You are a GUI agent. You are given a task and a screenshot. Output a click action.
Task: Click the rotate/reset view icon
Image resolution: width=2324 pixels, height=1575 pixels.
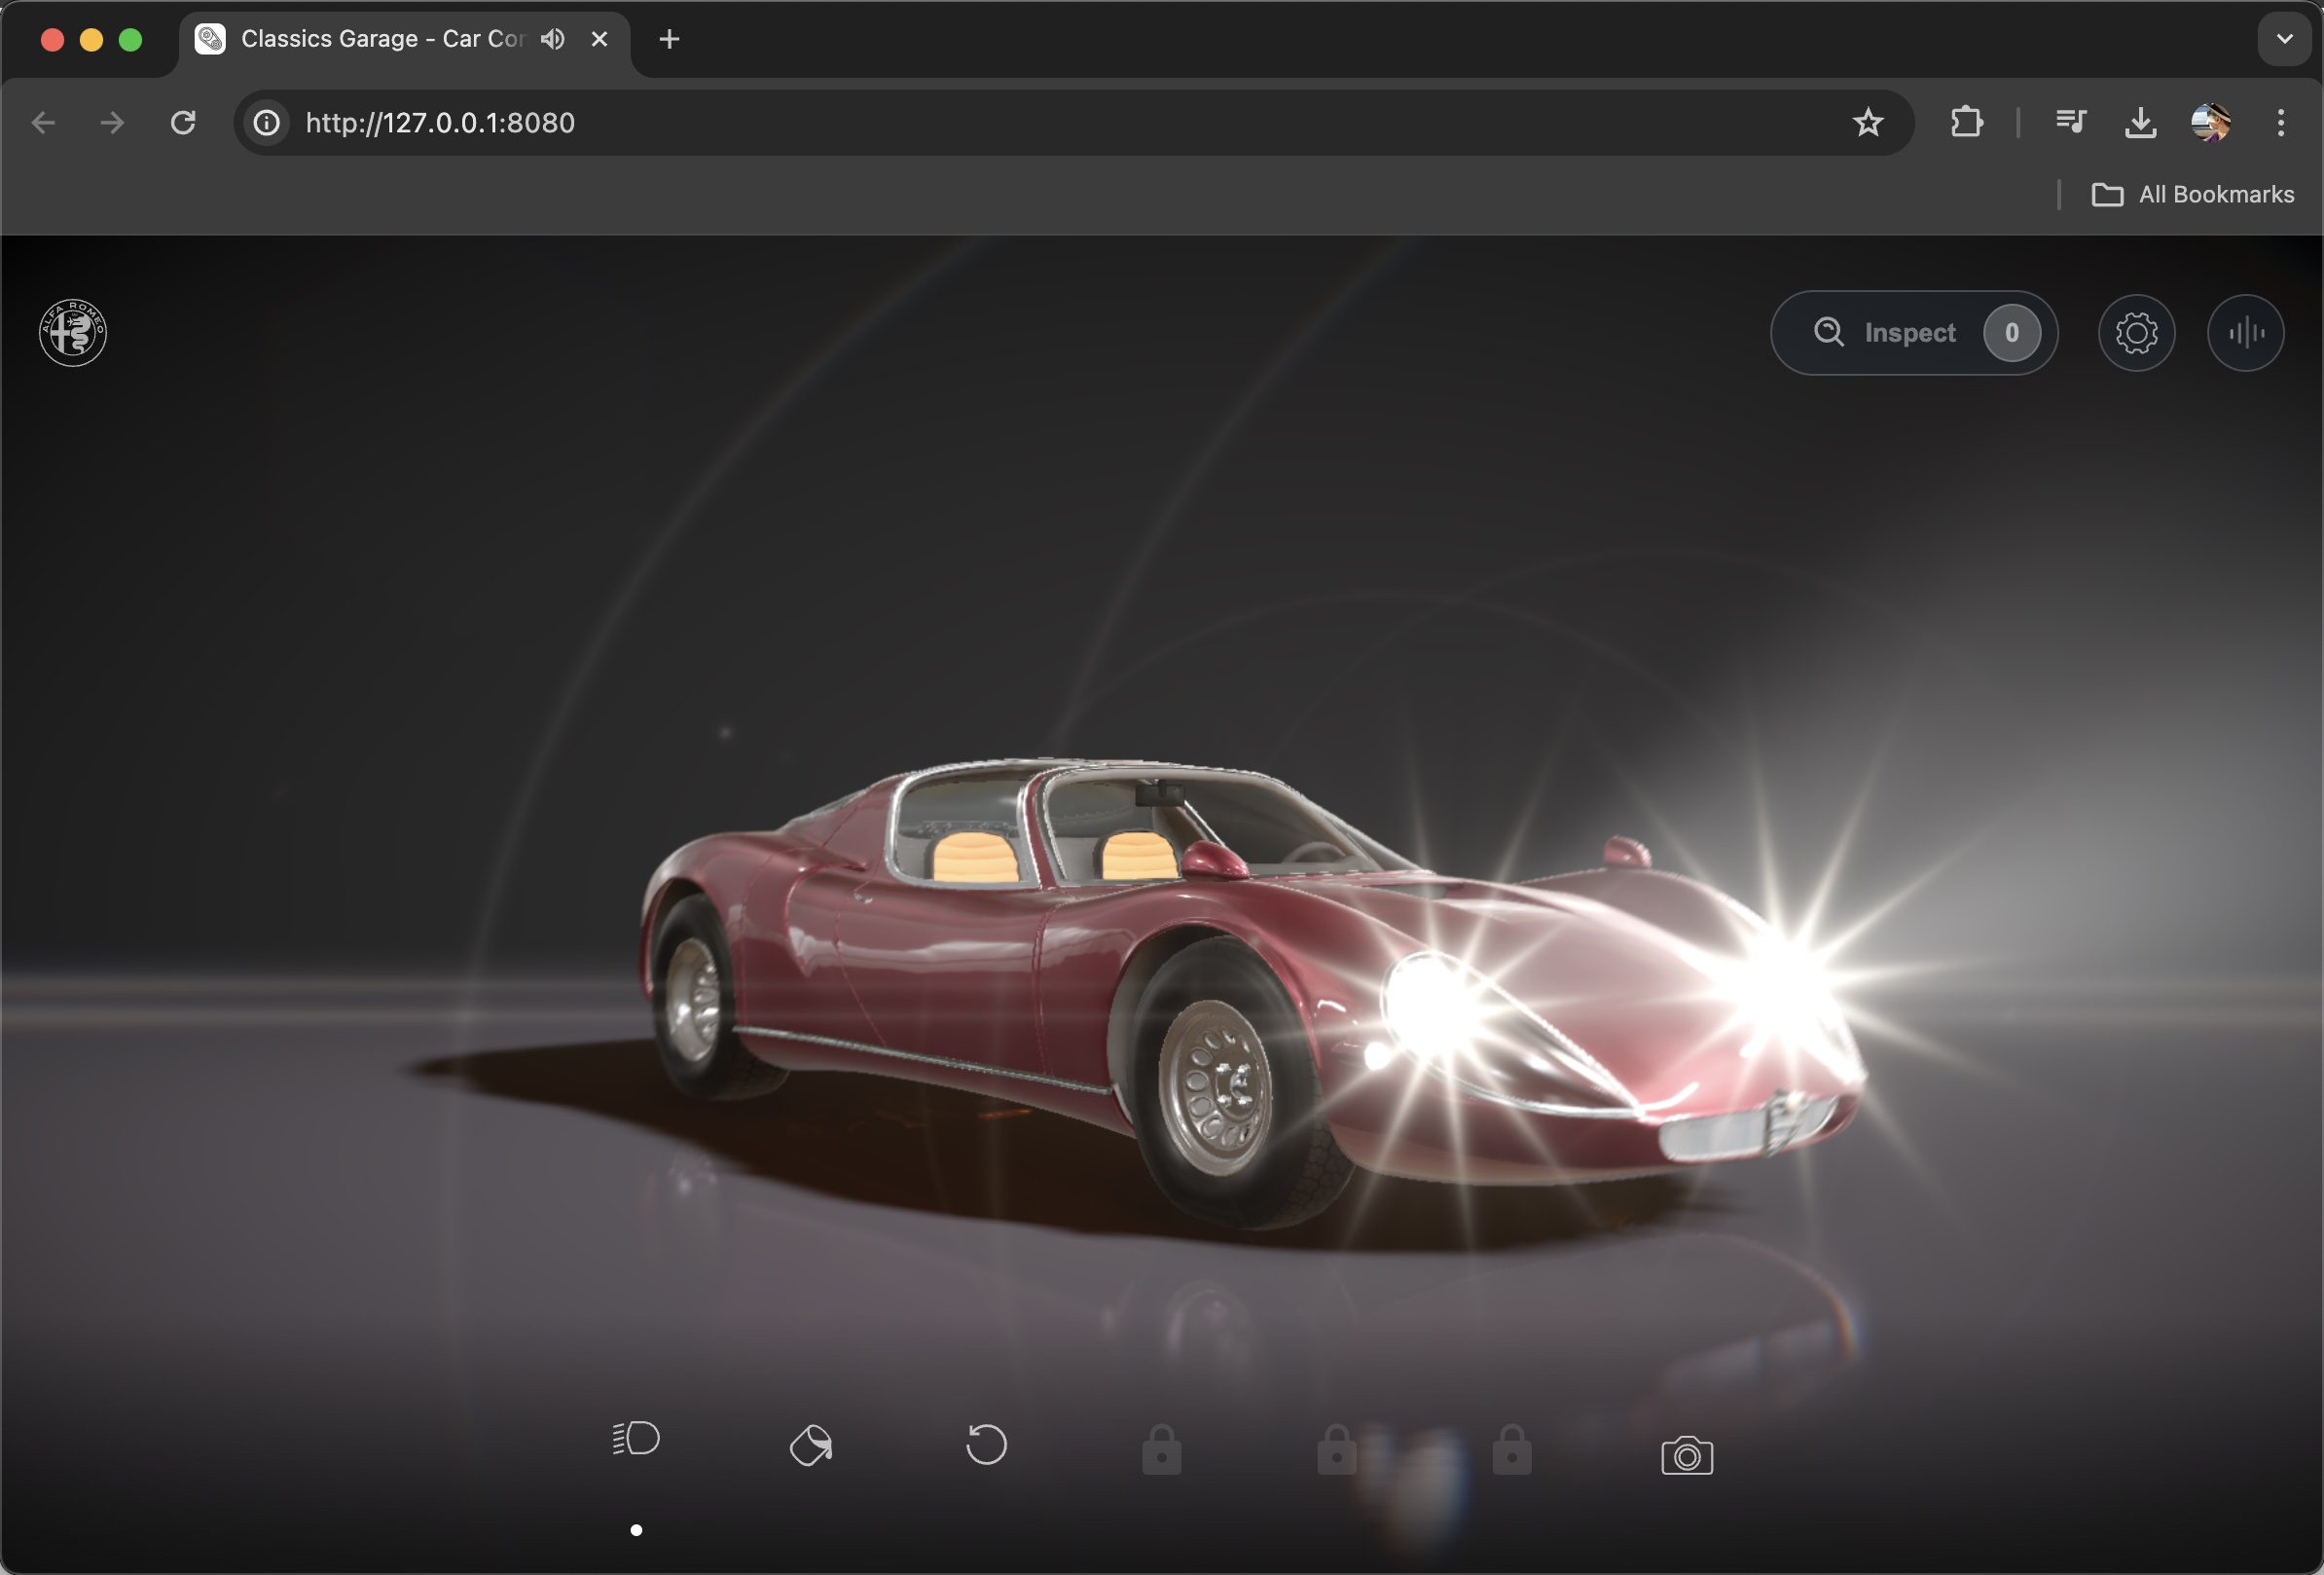[986, 1444]
